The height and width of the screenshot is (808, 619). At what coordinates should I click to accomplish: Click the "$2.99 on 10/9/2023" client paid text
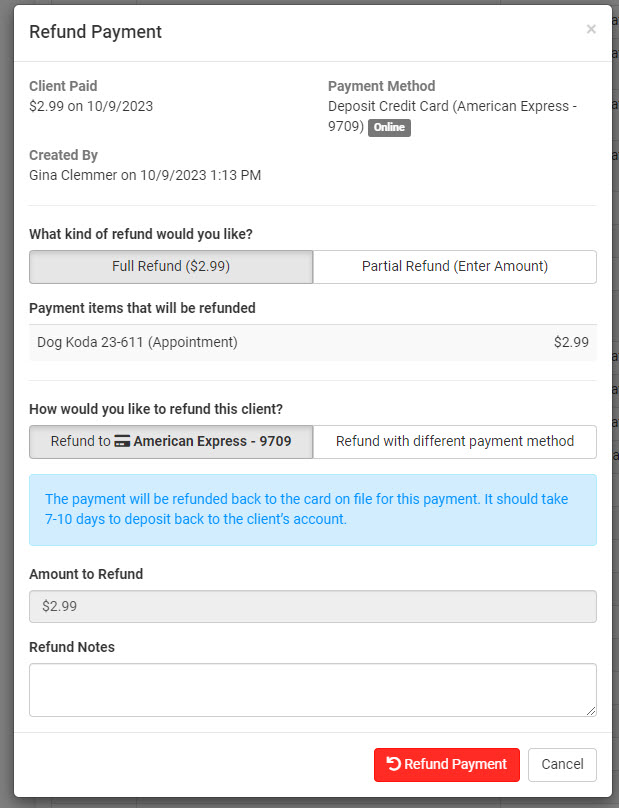tap(91, 106)
